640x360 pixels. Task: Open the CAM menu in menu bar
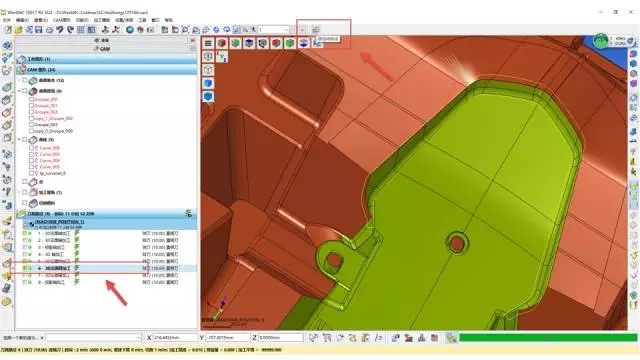pos(62,20)
